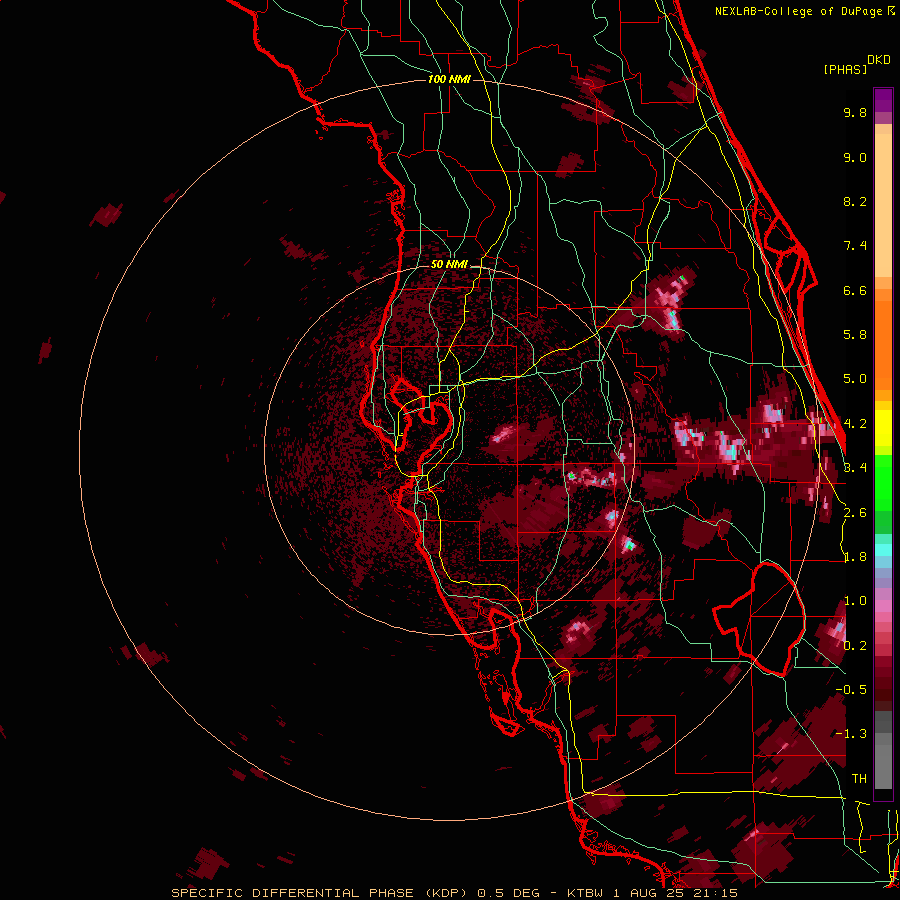This screenshot has width=900, height=900.
Task: Pick the bright green color band
Action: pyautogui.click(x=883, y=482)
